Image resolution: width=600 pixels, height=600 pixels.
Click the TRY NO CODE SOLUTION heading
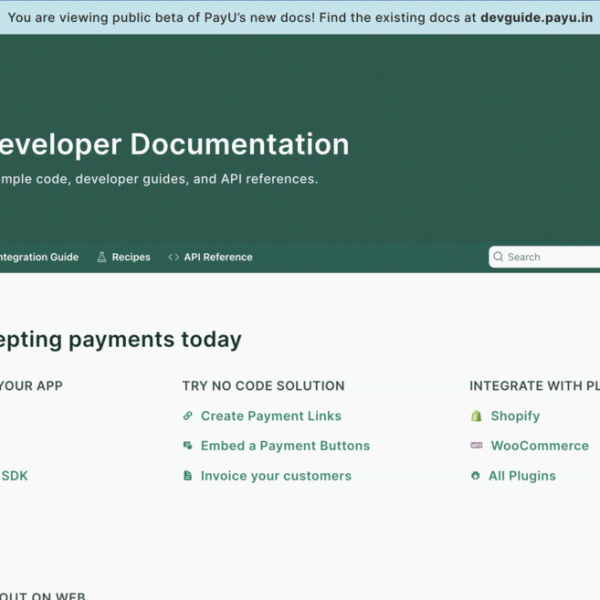[x=263, y=386]
